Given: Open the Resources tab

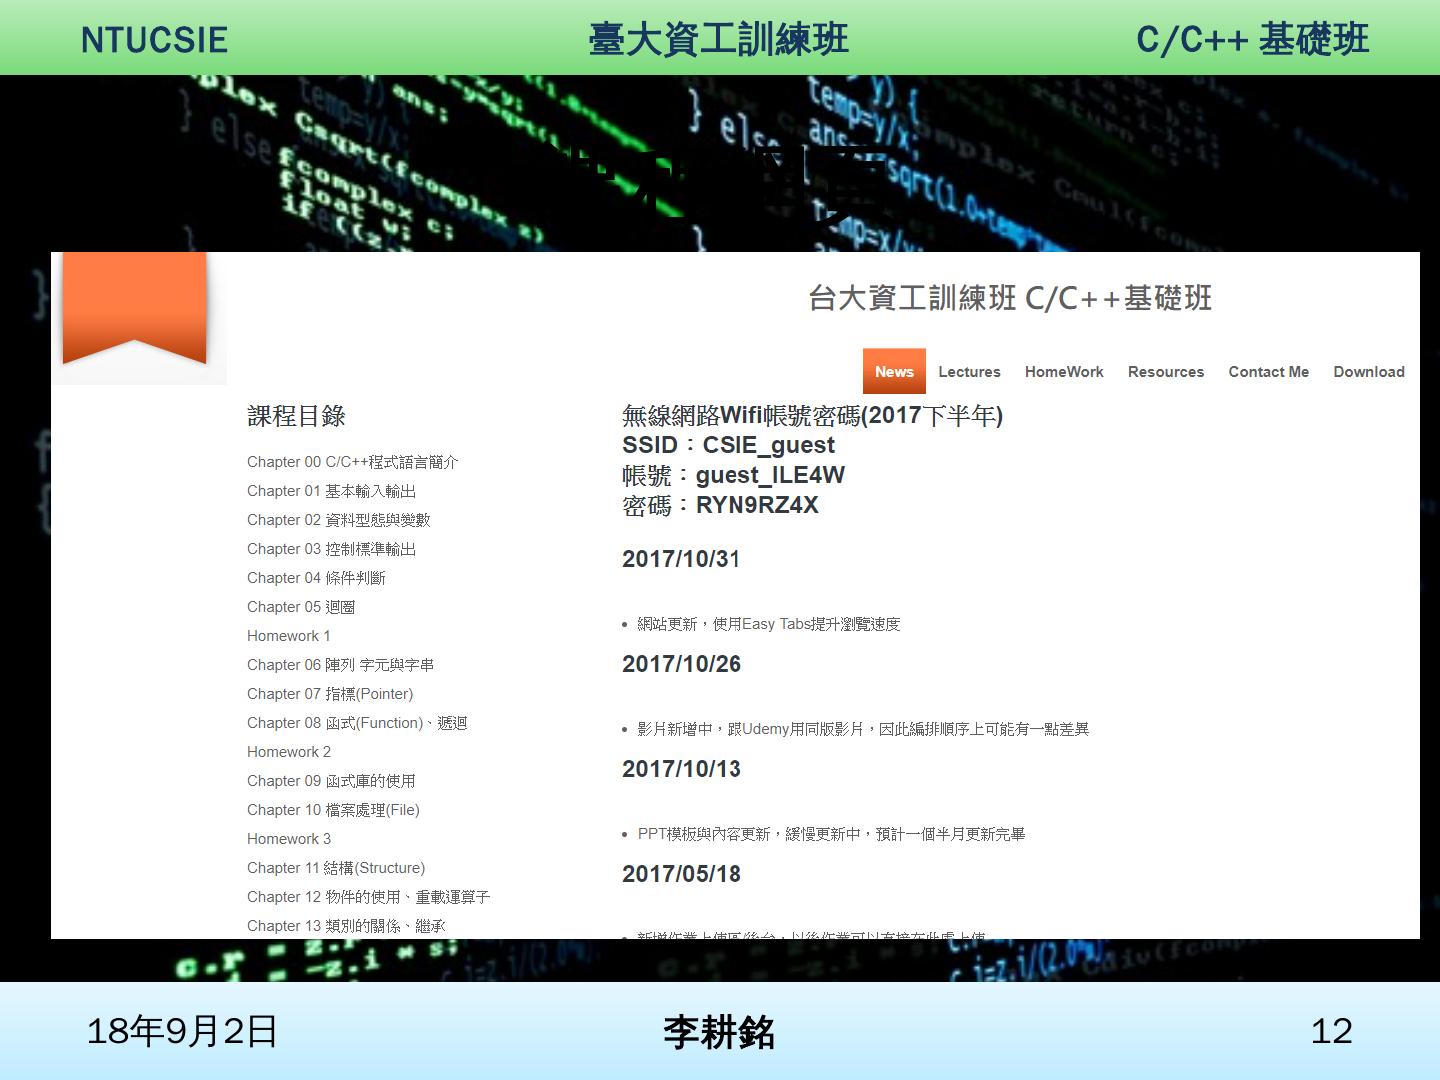Looking at the screenshot, I should (1166, 372).
